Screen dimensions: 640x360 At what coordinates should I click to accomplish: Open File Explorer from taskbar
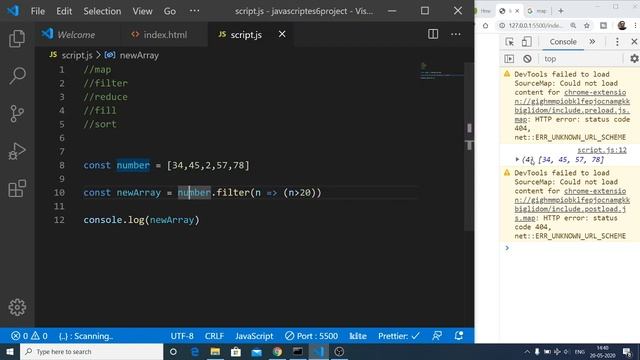215,351
